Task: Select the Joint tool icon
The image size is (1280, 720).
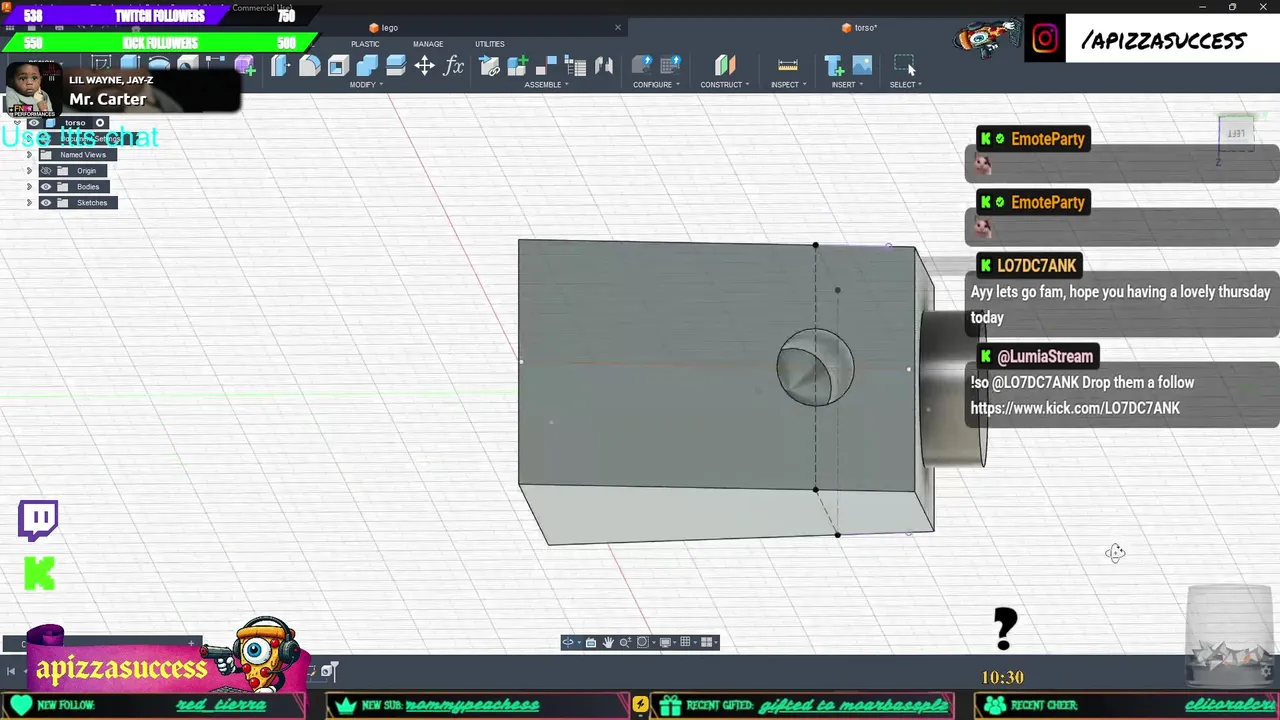Action: [x=546, y=66]
